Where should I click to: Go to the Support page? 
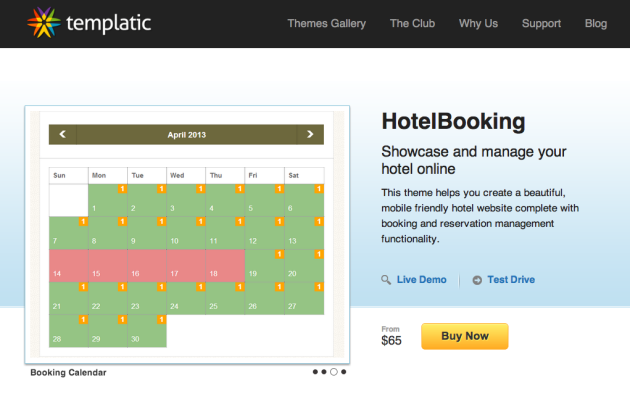tap(541, 24)
